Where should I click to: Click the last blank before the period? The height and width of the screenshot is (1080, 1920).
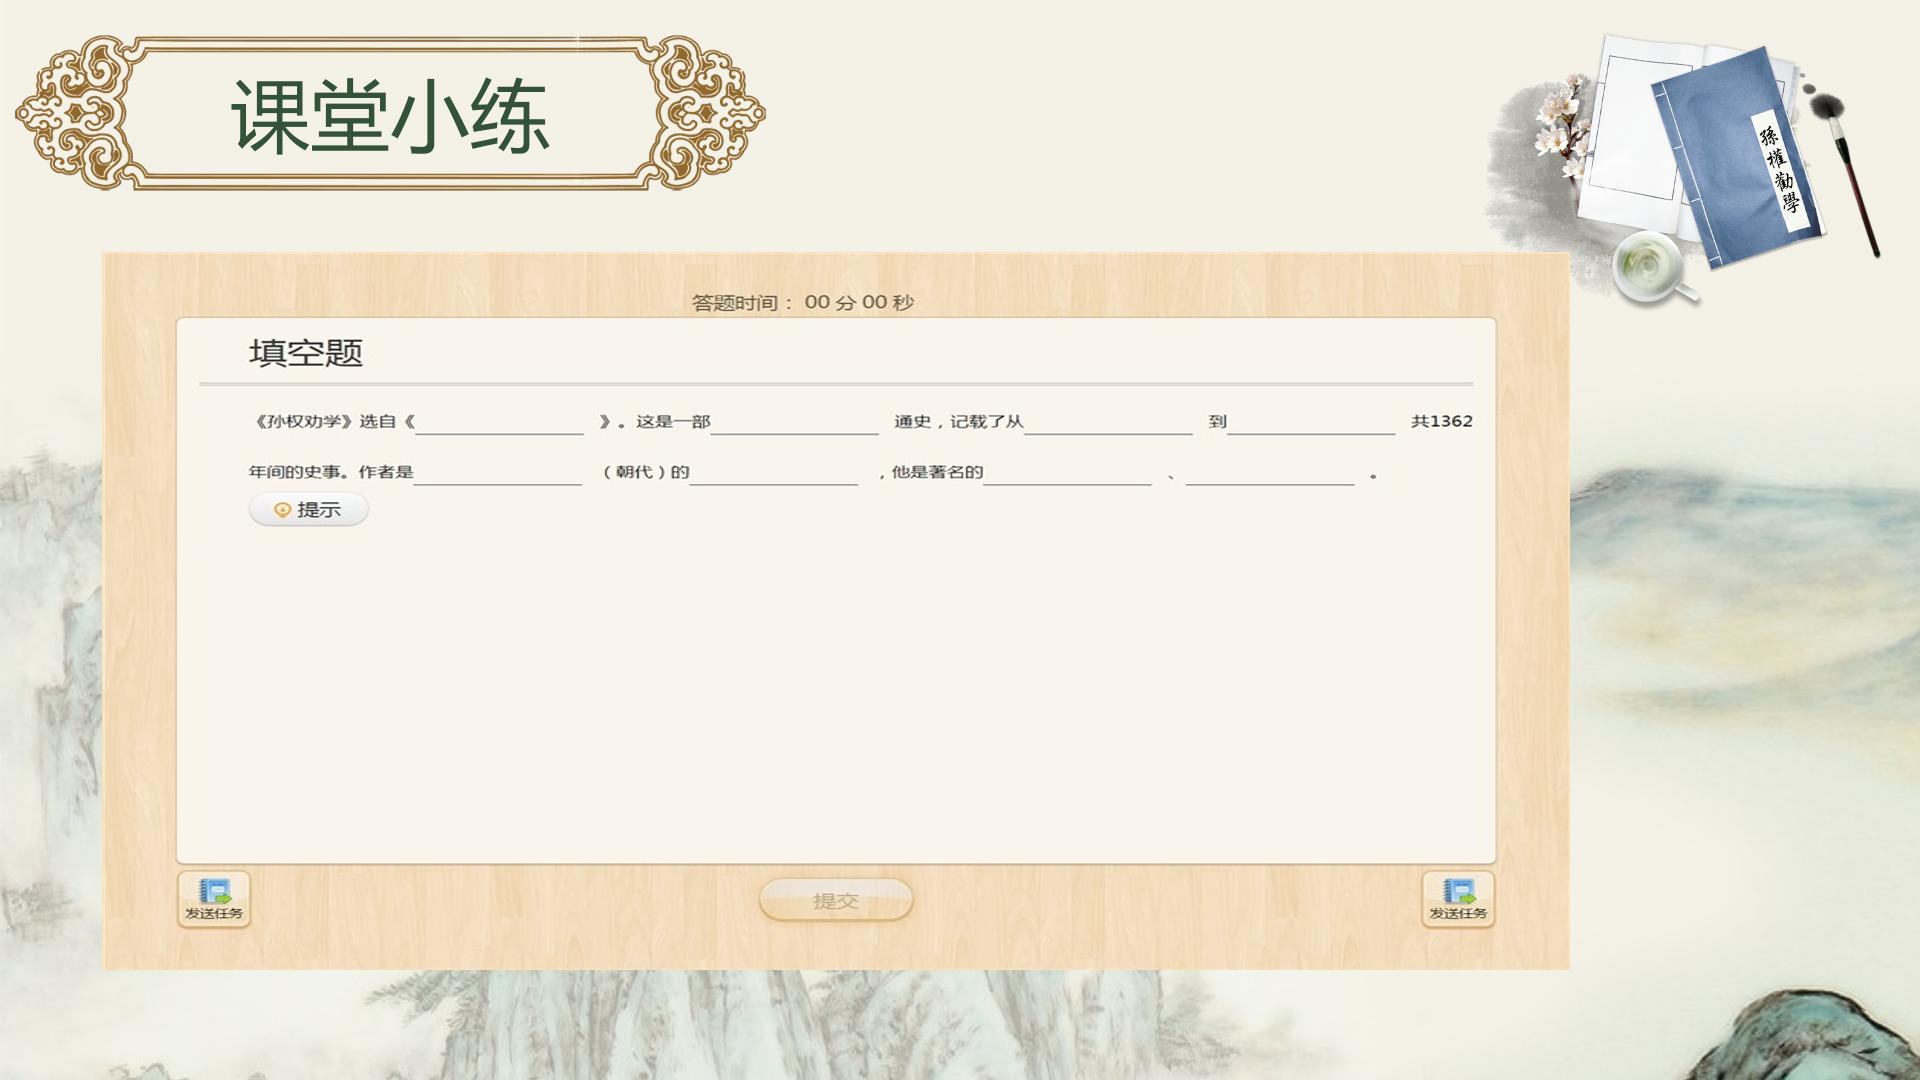(x=1270, y=472)
